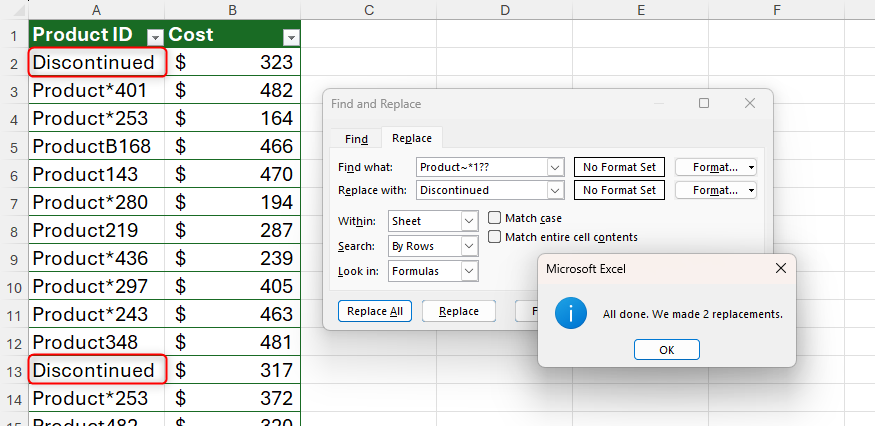Screen dimensions: 875x426
Task: Select cell containing Product*401
Action: tap(97, 90)
